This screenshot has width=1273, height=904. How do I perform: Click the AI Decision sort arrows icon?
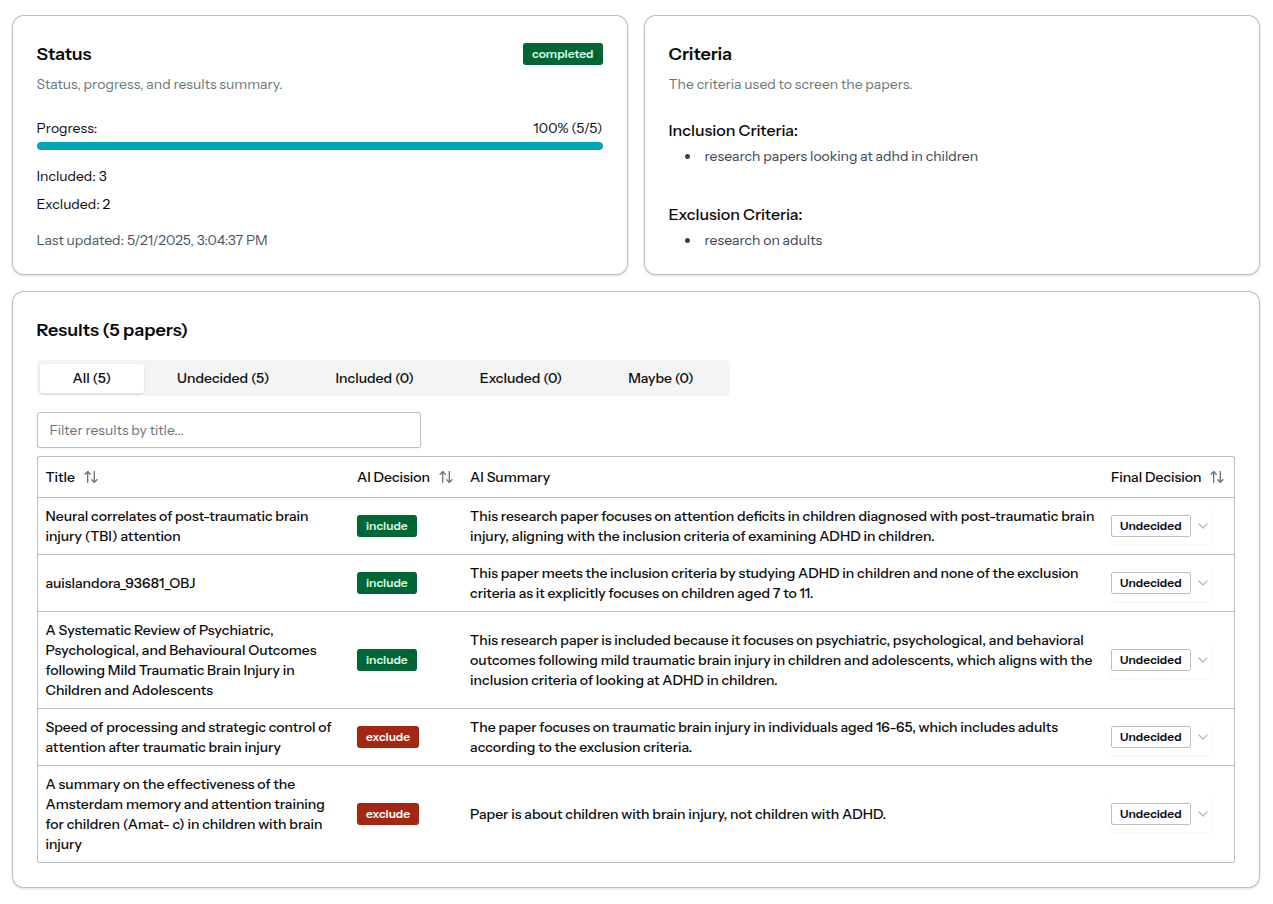[446, 477]
